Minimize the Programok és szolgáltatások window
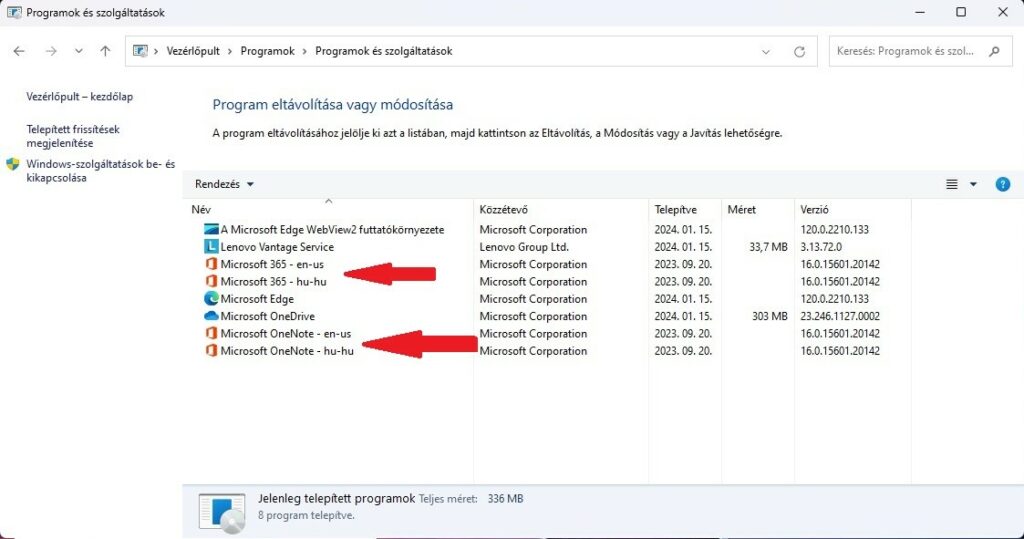Image resolution: width=1024 pixels, height=539 pixels. click(920, 12)
